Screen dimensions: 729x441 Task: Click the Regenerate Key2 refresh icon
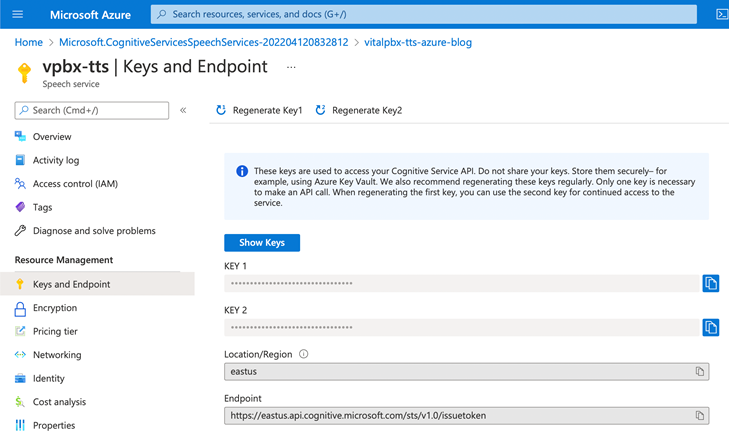[320, 110]
